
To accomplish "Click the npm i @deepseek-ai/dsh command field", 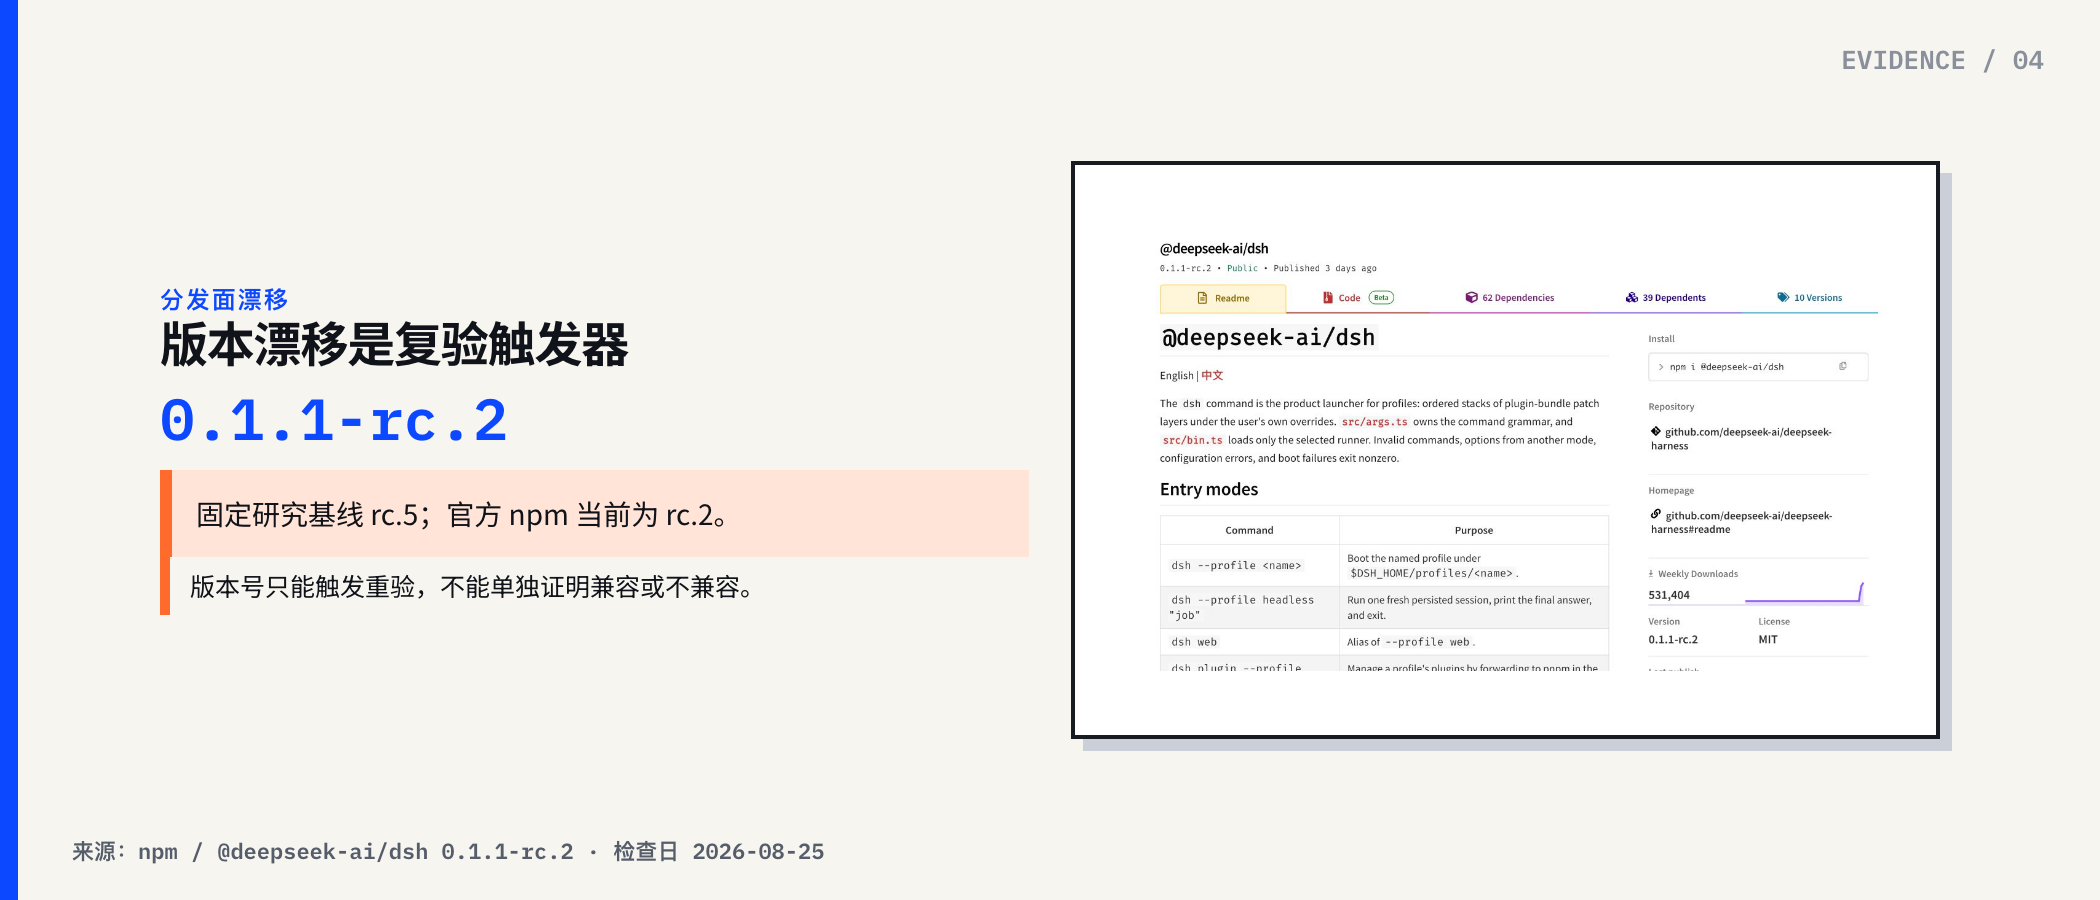I will 1758,367.
